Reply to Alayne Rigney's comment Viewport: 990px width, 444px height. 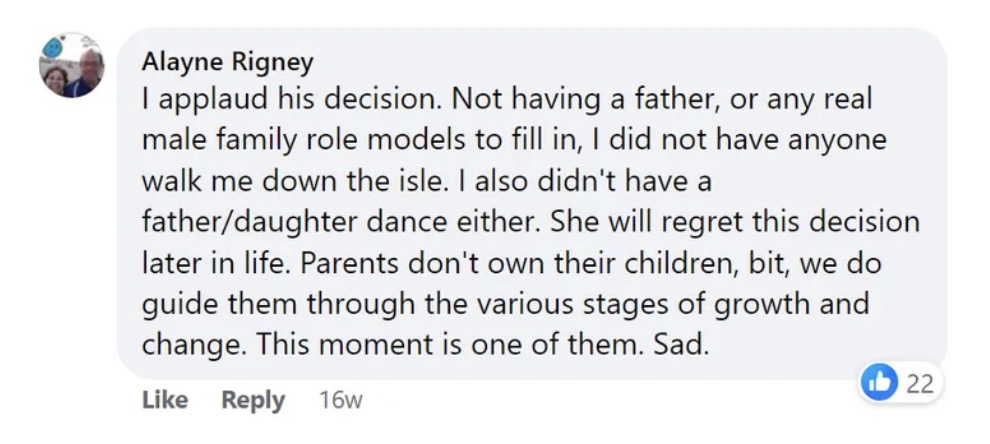(x=253, y=400)
